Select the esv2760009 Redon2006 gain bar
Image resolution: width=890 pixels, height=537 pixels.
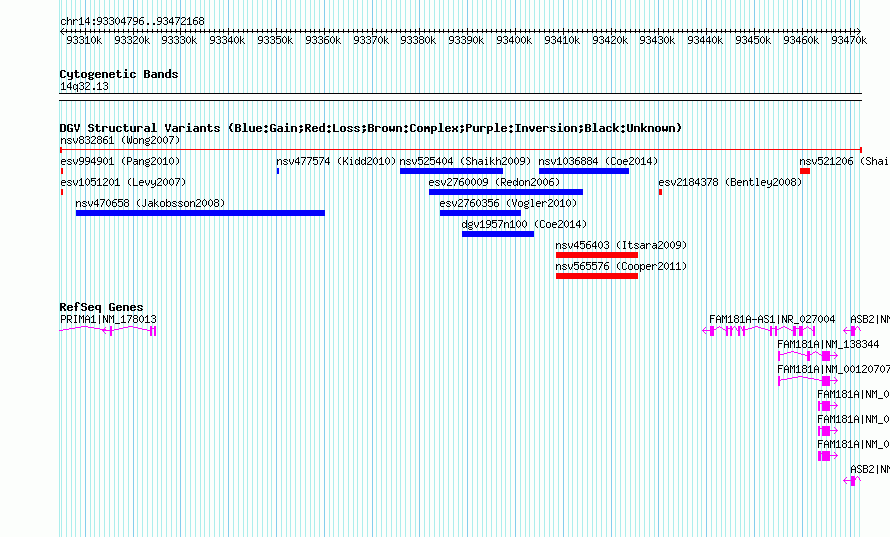[x=506, y=192]
